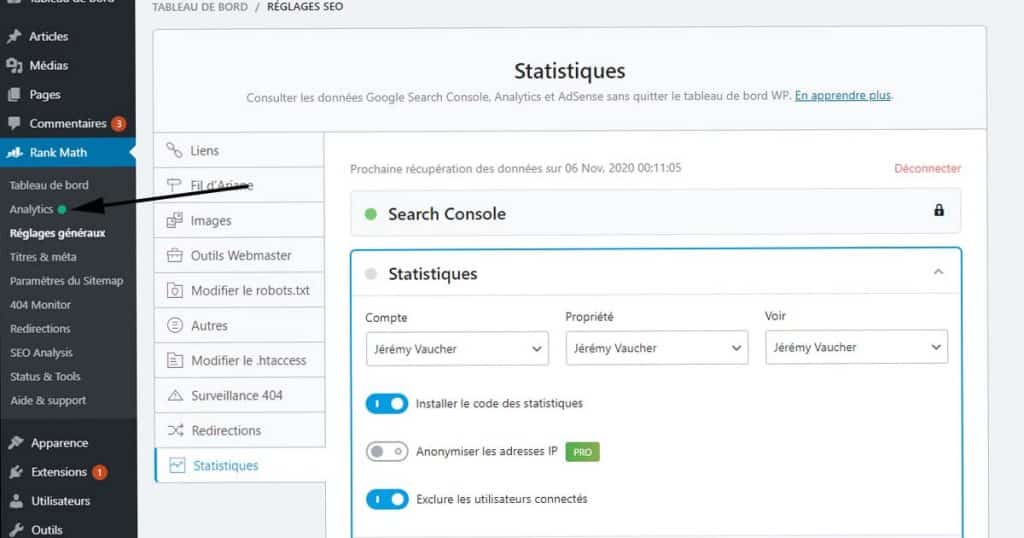
Task: Open Titres & méta submenu item
Action: [43, 257]
